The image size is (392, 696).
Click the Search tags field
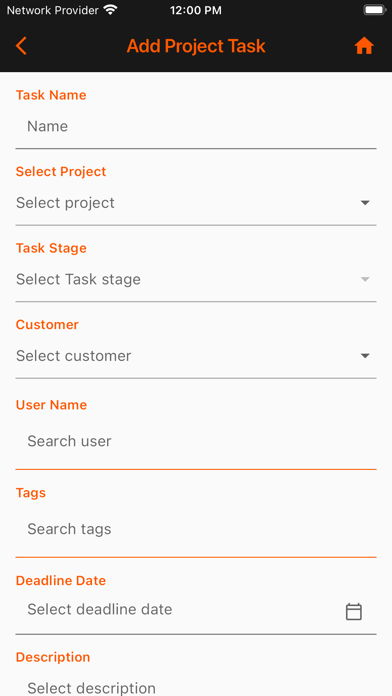click(x=196, y=530)
